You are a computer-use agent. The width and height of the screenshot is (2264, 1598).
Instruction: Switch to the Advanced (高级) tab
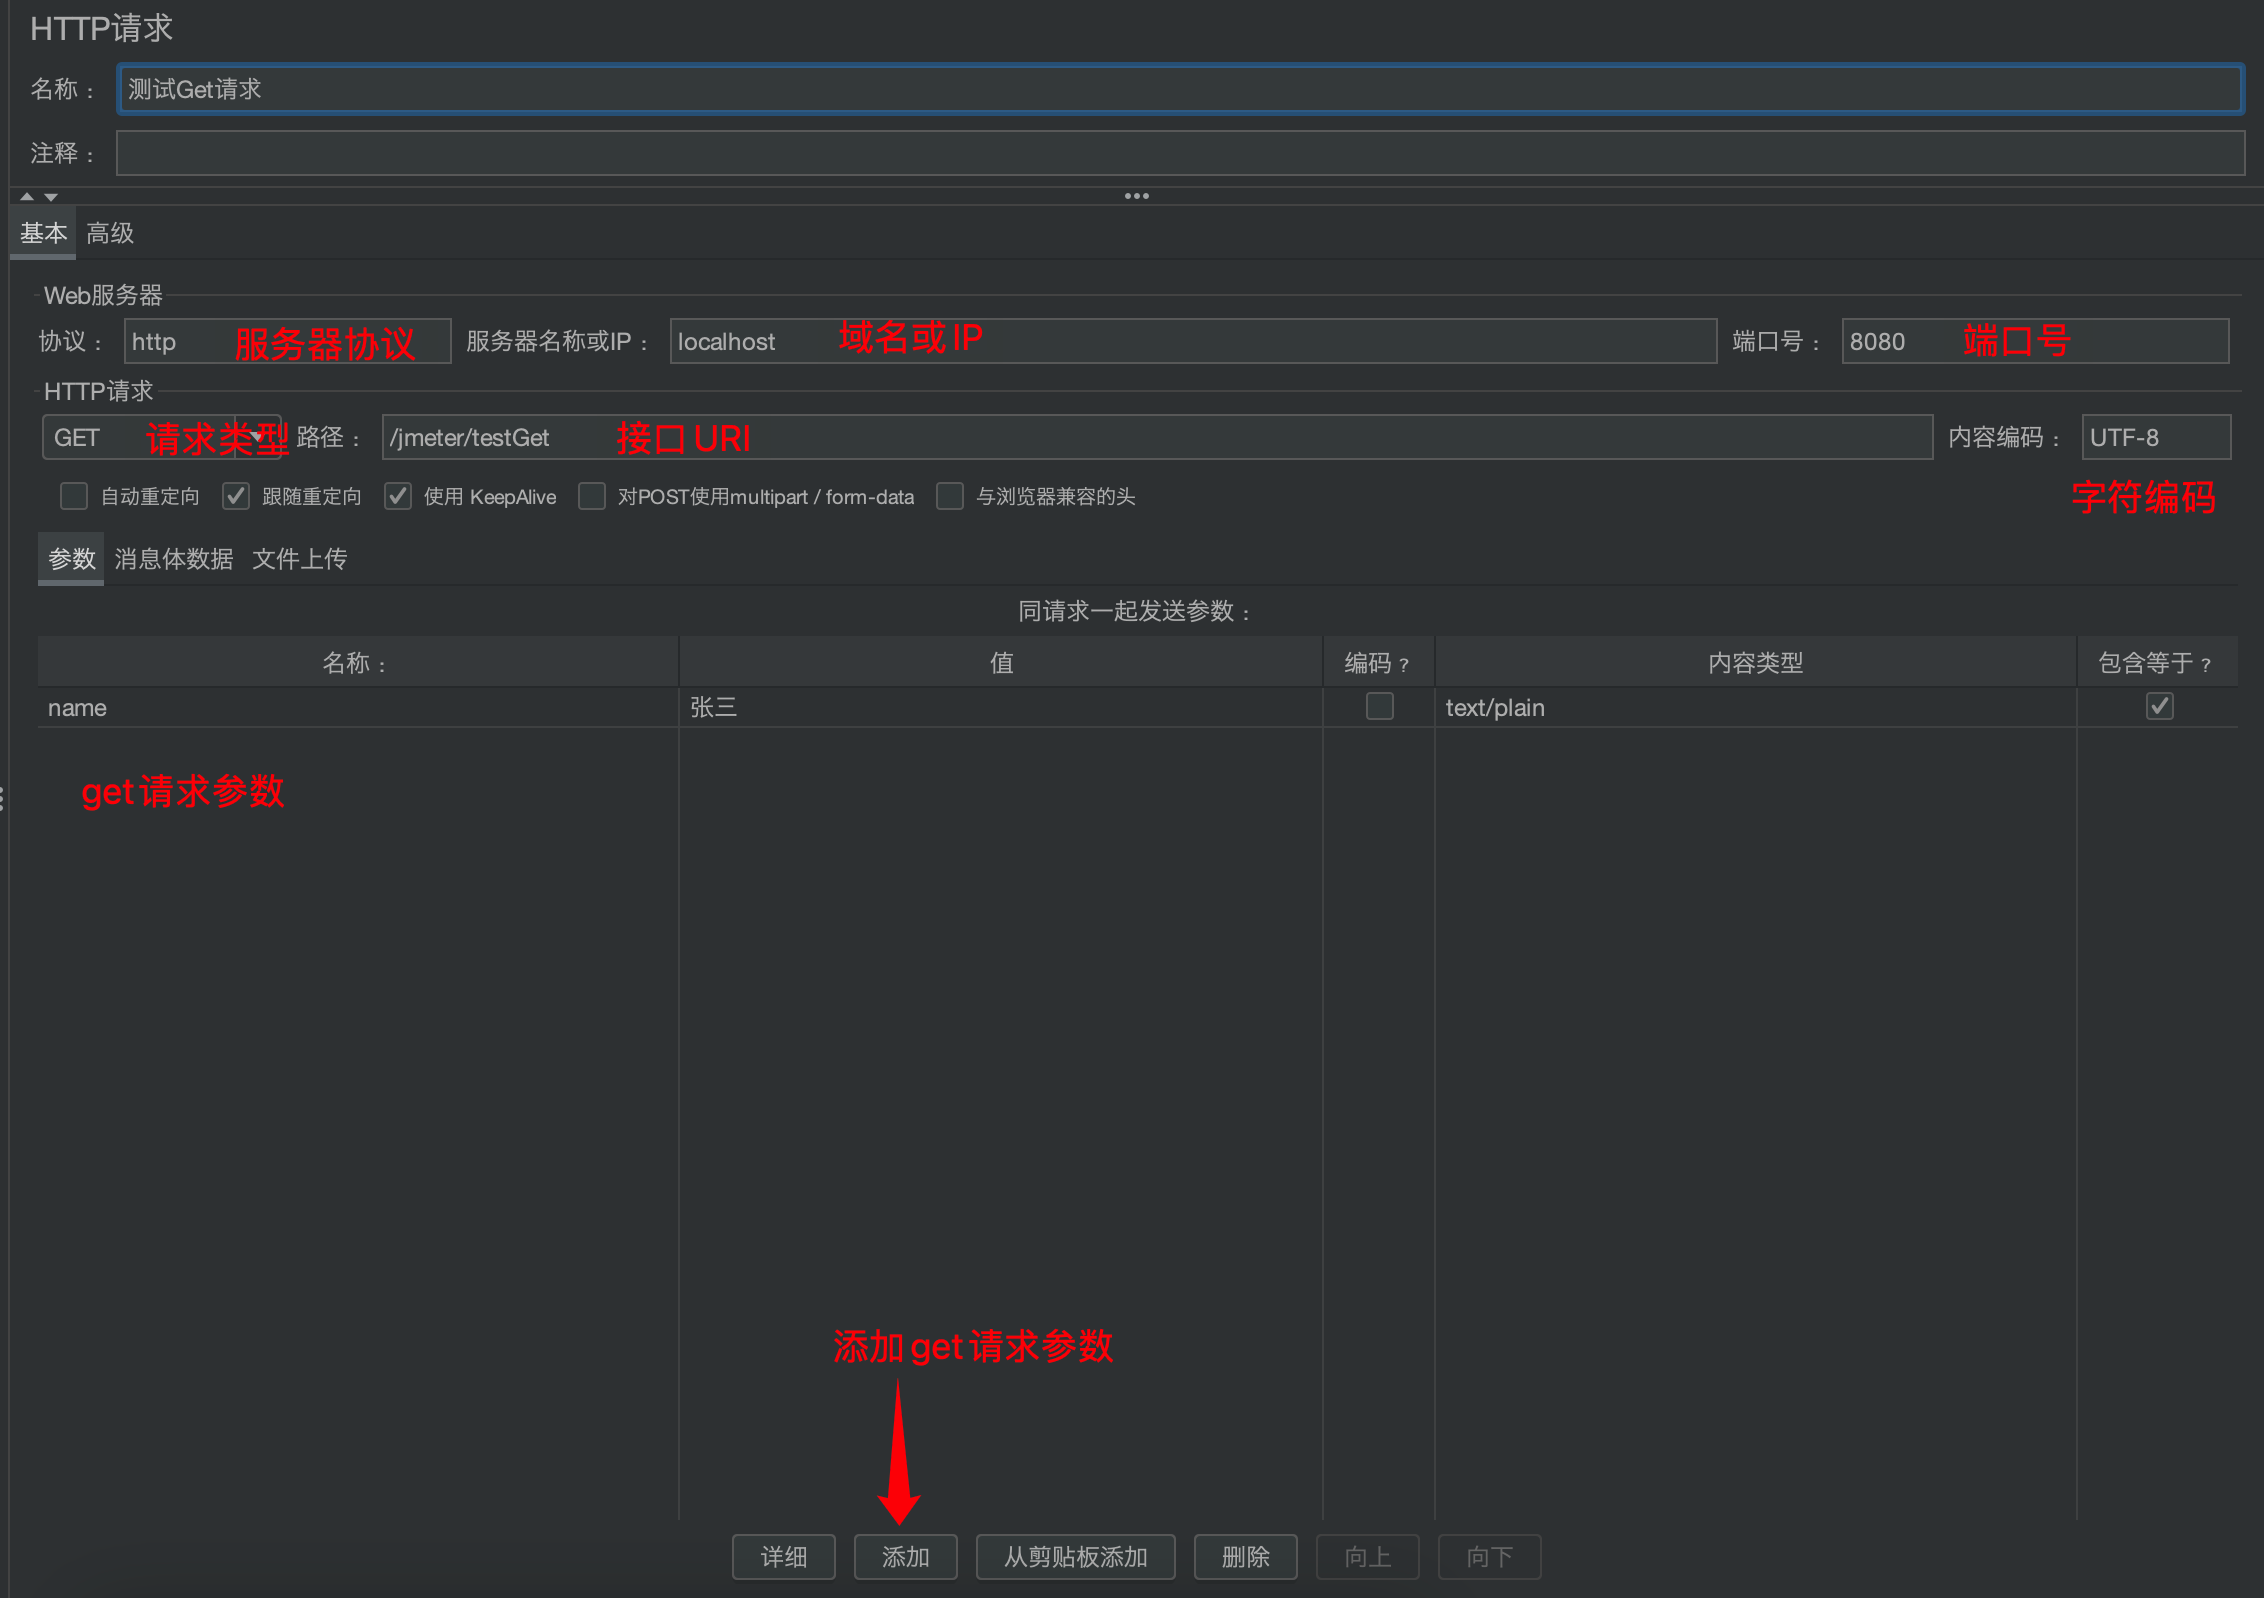(x=110, y=233)
